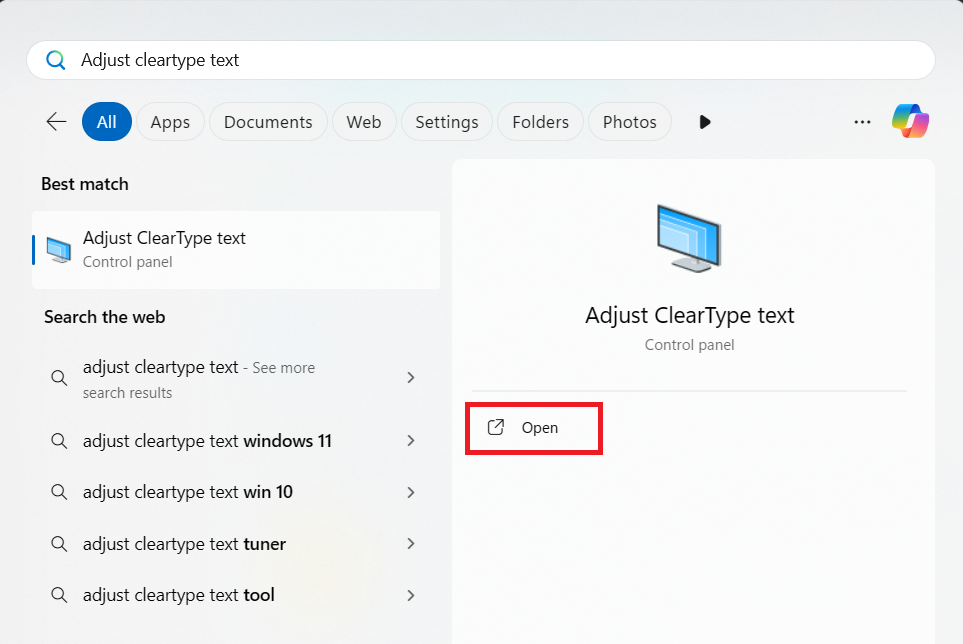Switch to the Settings filter tab
This screenshot has height=644, width=963.
(x=446, y=122)
